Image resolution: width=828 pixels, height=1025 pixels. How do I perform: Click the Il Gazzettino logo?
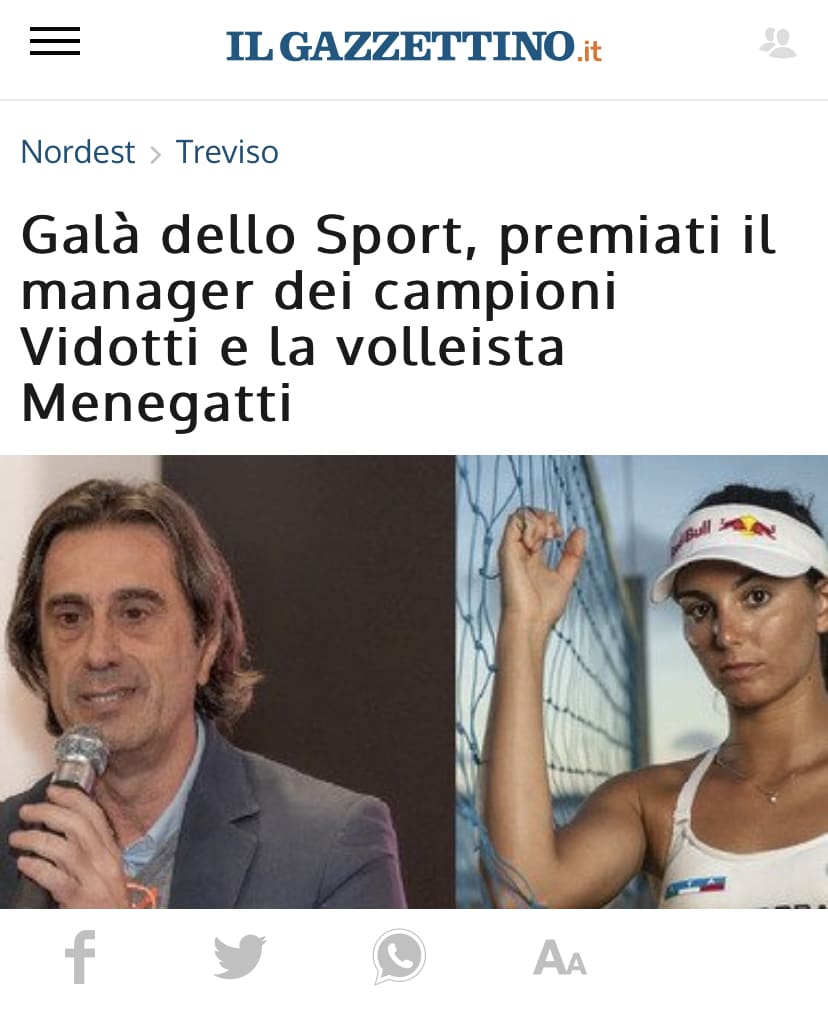(413, 46)
